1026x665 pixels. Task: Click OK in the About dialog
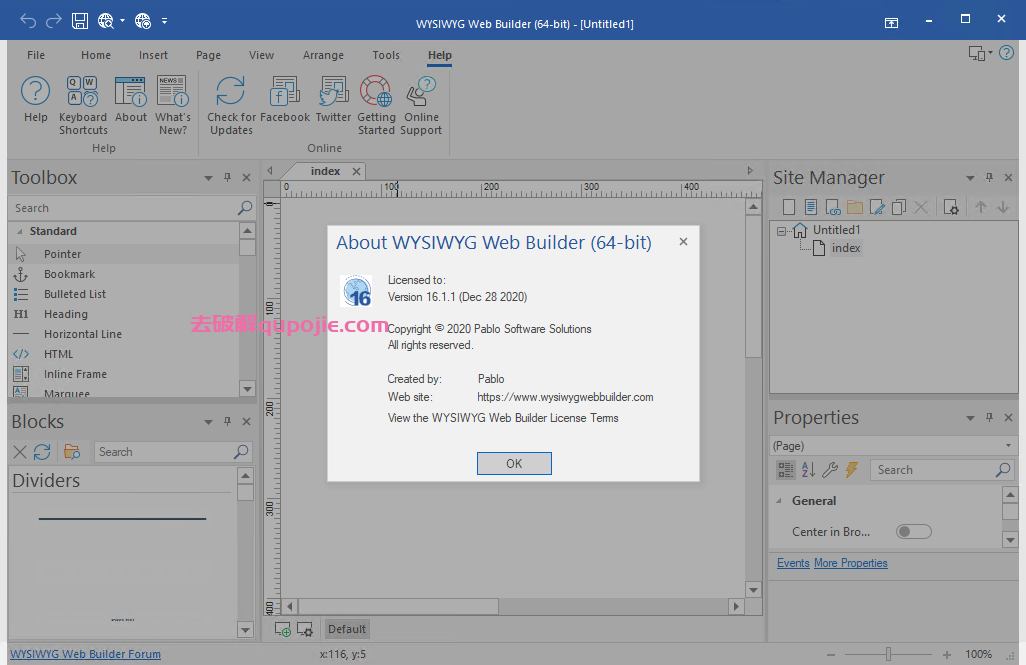(x=514, y=463)
